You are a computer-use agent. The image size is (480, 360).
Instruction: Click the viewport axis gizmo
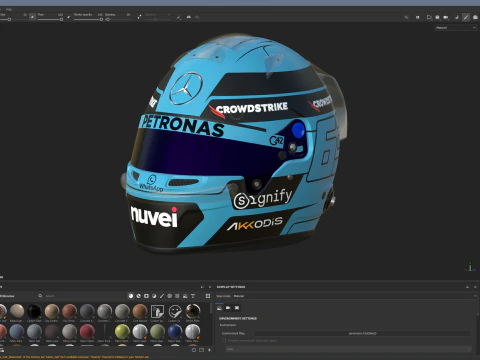[470, 267]
